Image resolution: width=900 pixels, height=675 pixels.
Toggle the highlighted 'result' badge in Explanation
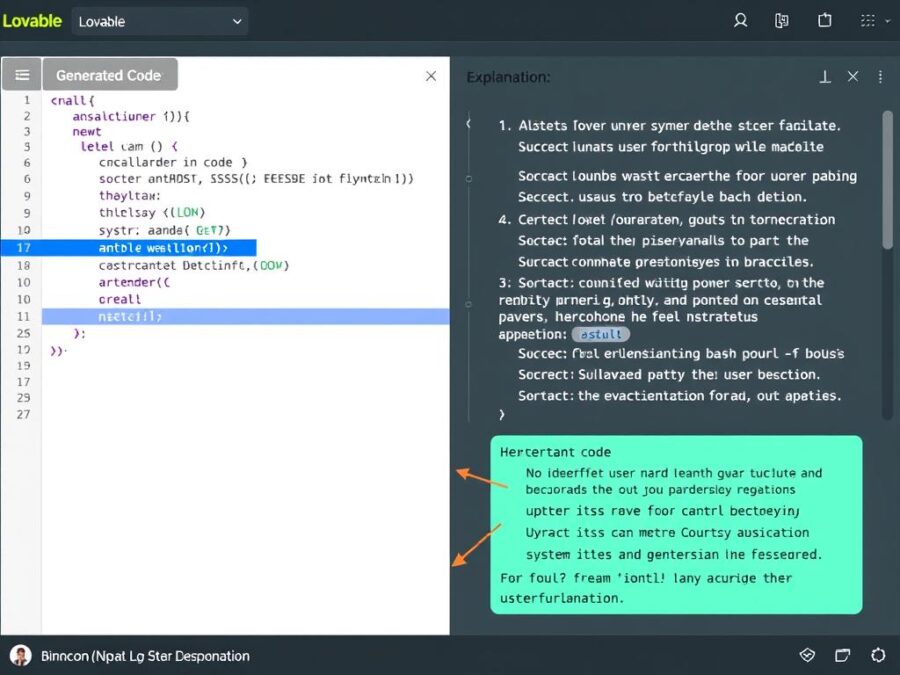[x=600, y=334]
